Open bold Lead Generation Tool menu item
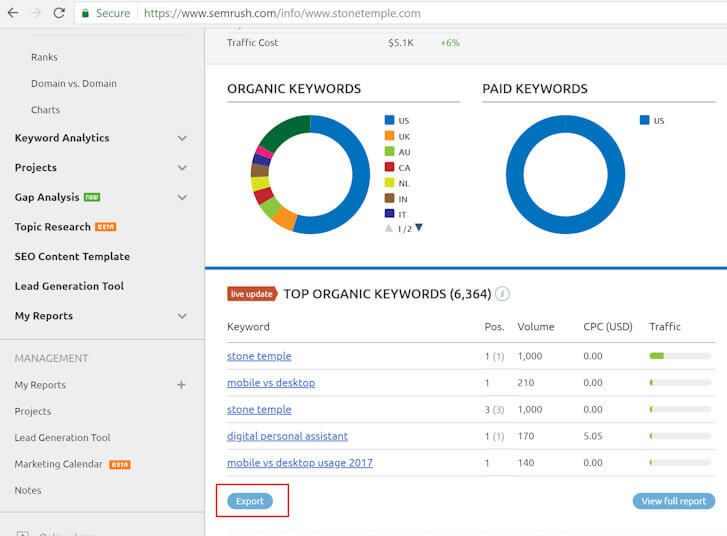Screen dimensions: 727x536 coord(69,286)
